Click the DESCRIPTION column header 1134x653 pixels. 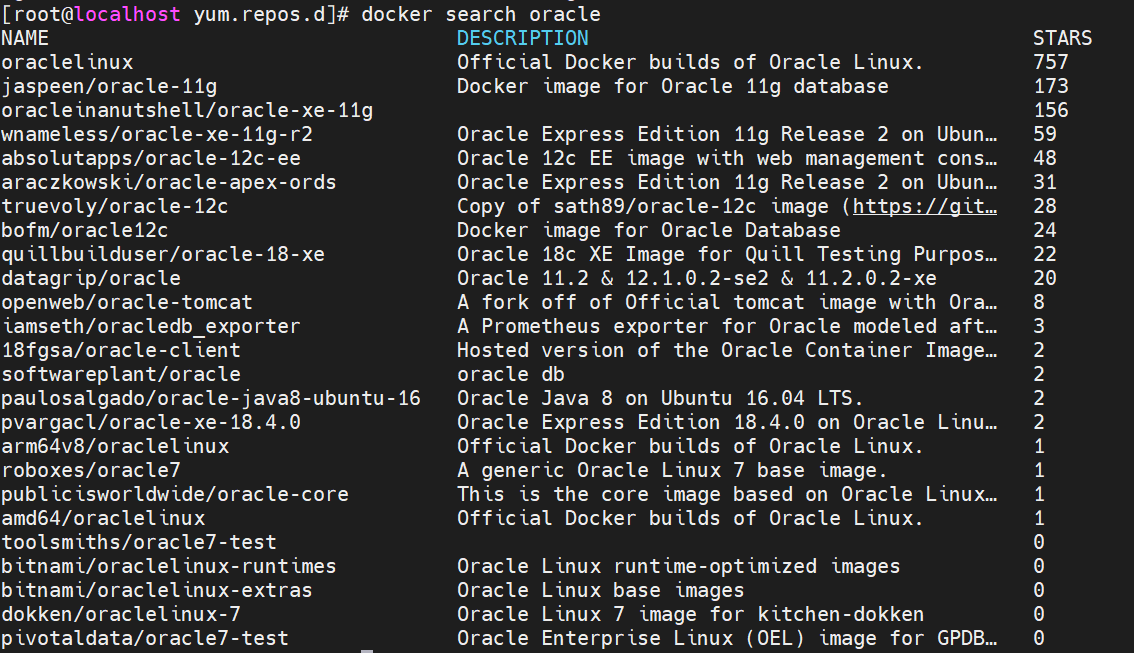coord(522,39)
